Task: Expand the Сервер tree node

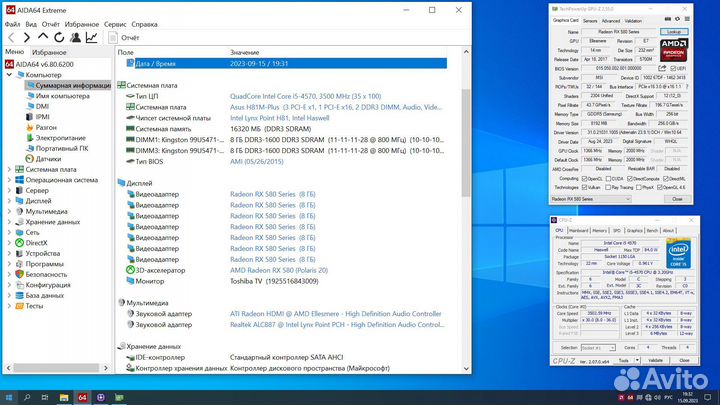Action: pyautogui.click(x=9, y=190)
